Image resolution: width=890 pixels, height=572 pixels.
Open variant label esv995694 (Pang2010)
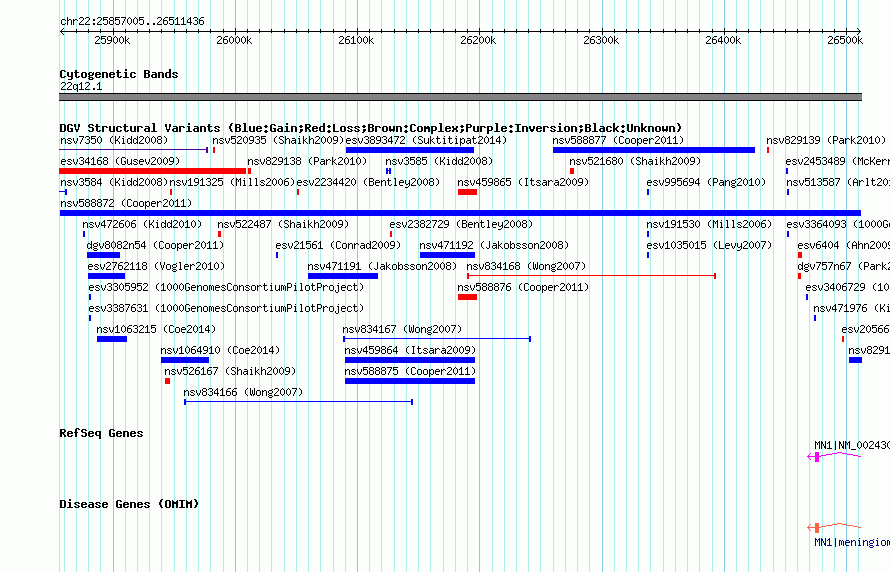pyautogui.click(x=706, y=182)
